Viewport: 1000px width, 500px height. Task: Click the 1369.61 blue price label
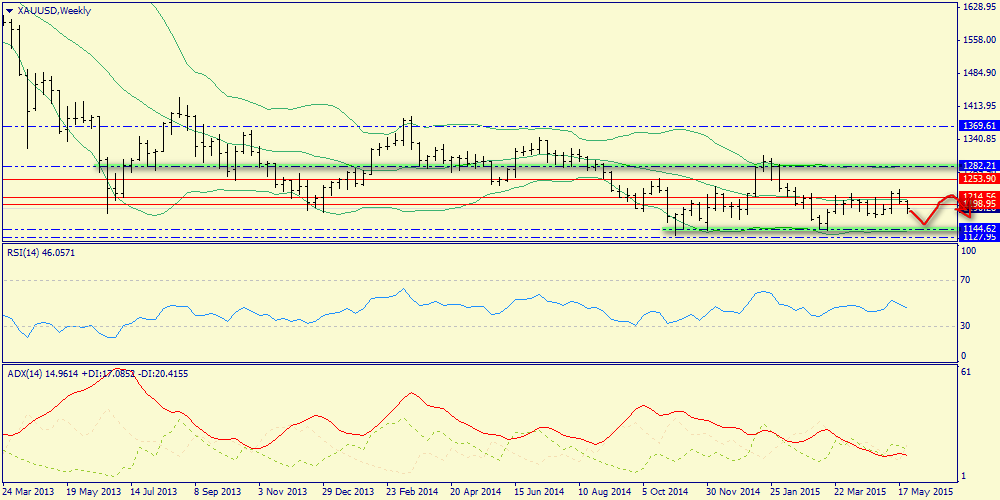(978, 126)
